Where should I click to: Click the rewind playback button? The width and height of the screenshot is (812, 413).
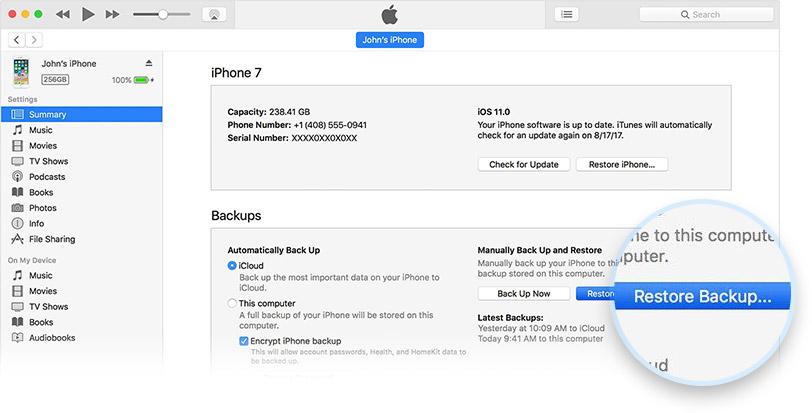click(63, 14)
